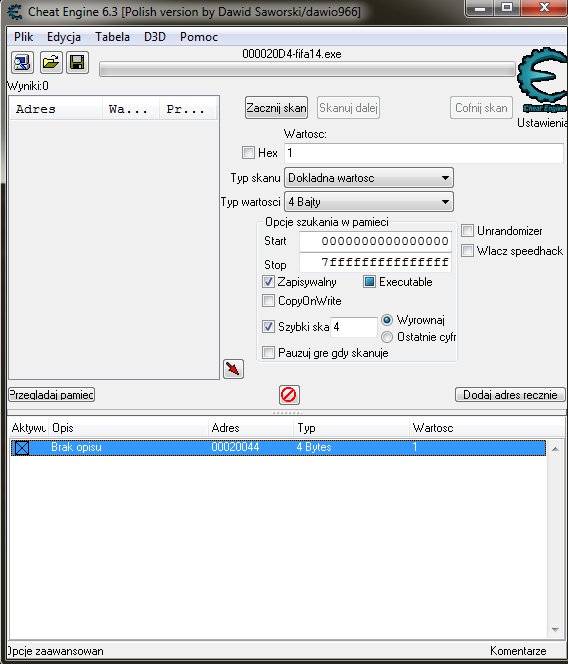Click the Adres header in address table
This screenshot has height=664, width=568.
(x=251, y=428)
